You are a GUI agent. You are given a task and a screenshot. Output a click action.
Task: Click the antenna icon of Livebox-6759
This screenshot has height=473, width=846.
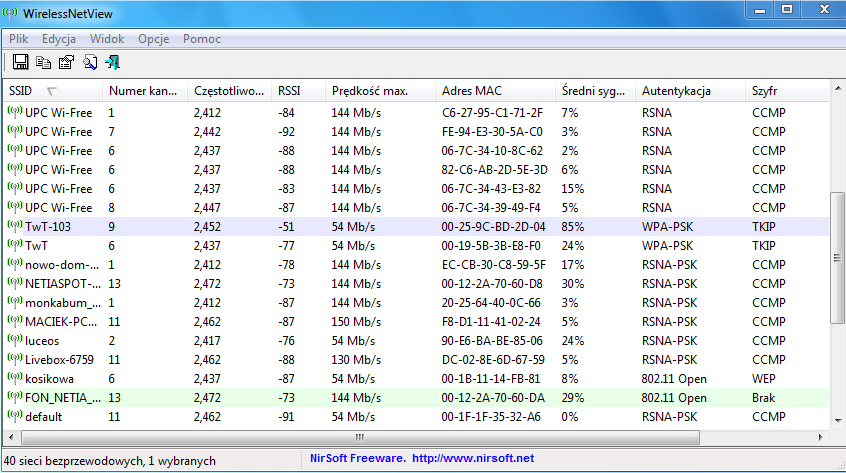15,359
